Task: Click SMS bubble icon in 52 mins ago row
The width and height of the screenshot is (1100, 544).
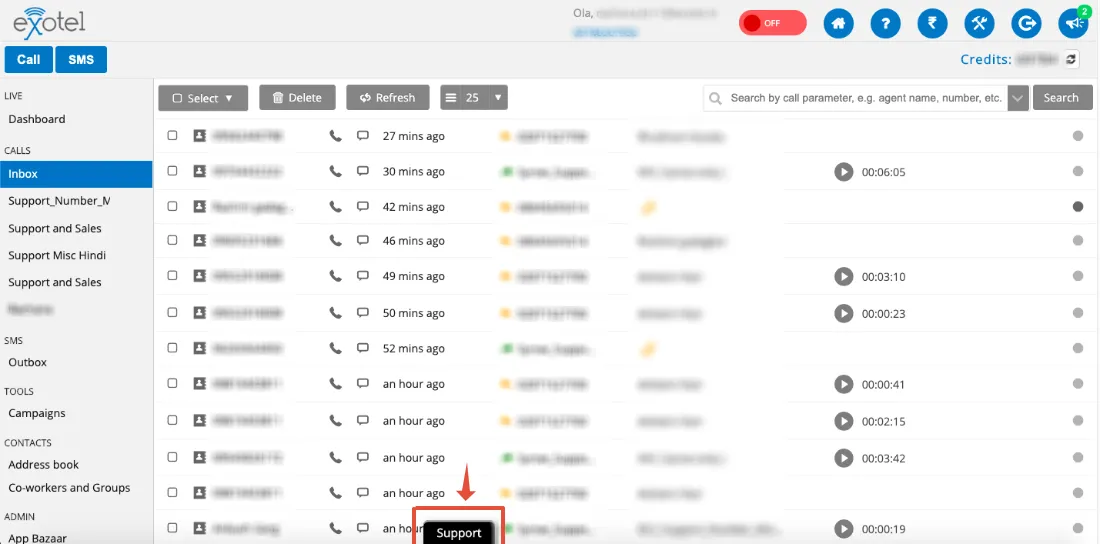Action: [363, 347]
